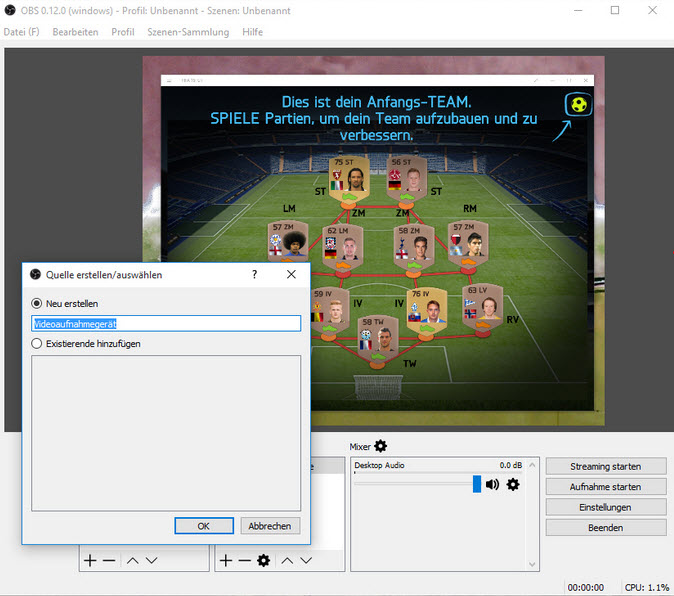Move scene down with arrow icon
This screenshot has height=596, width=674.
coord(151,560)
